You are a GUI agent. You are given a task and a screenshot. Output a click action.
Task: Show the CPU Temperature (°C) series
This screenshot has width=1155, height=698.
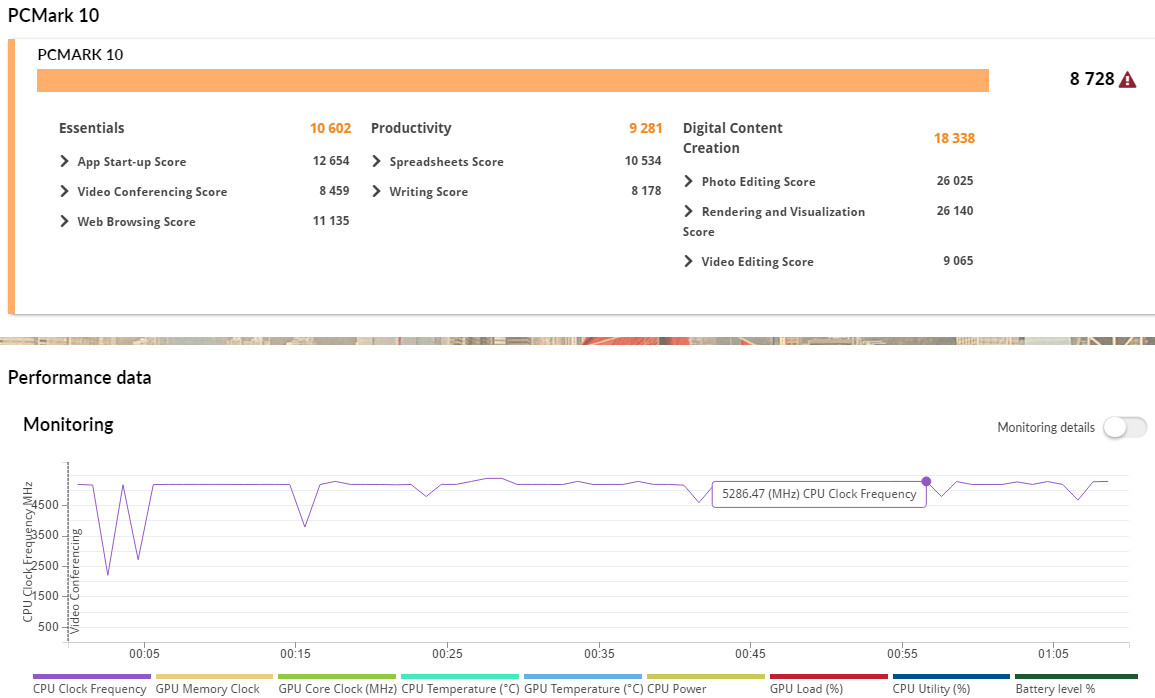[x=460, y=688]
